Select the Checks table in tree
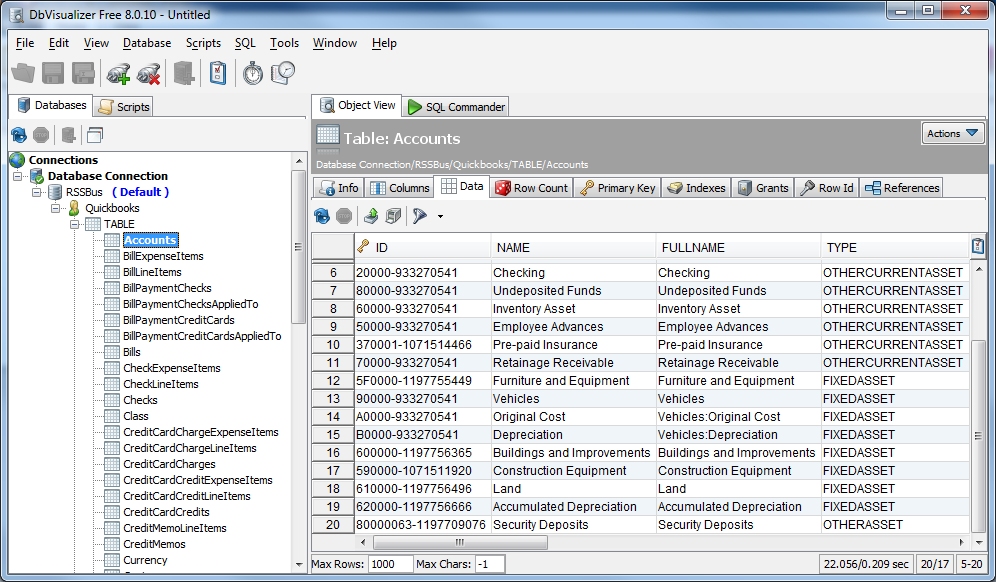This screenshot has width=996, height=582. pyautogui.click(x=140, y=400)
